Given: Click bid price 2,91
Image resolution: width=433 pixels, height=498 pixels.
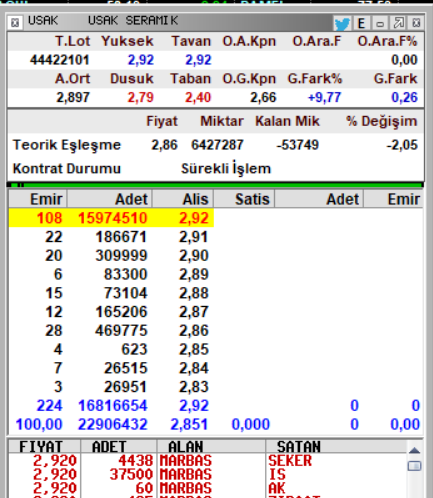Looking at the screenshot, I should pos(194,237).
